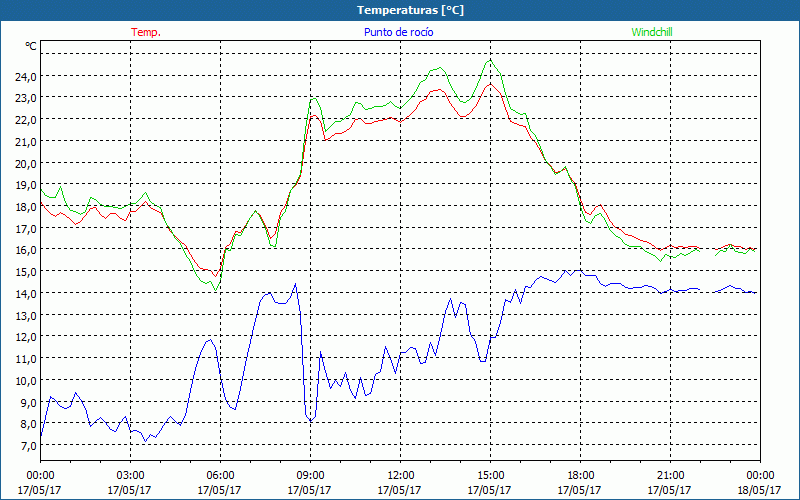
Task: Click the 'Temperaturas [°C]' chart title
Action: pyautogui.click(x=410, y=10)
